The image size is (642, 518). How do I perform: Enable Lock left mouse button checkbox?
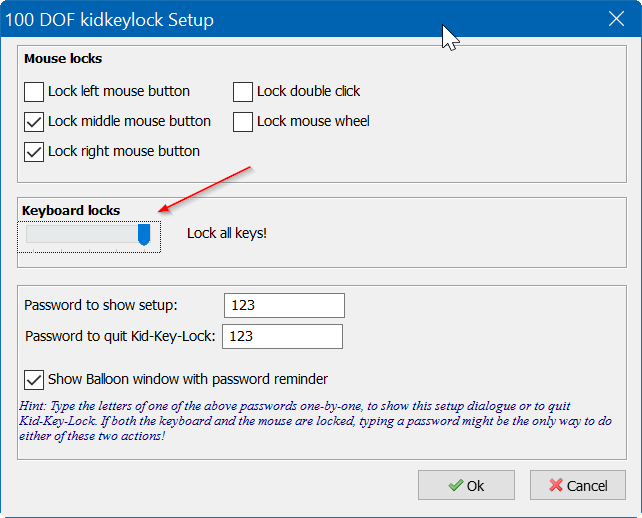pyautogui.click(x=34, y=92)
